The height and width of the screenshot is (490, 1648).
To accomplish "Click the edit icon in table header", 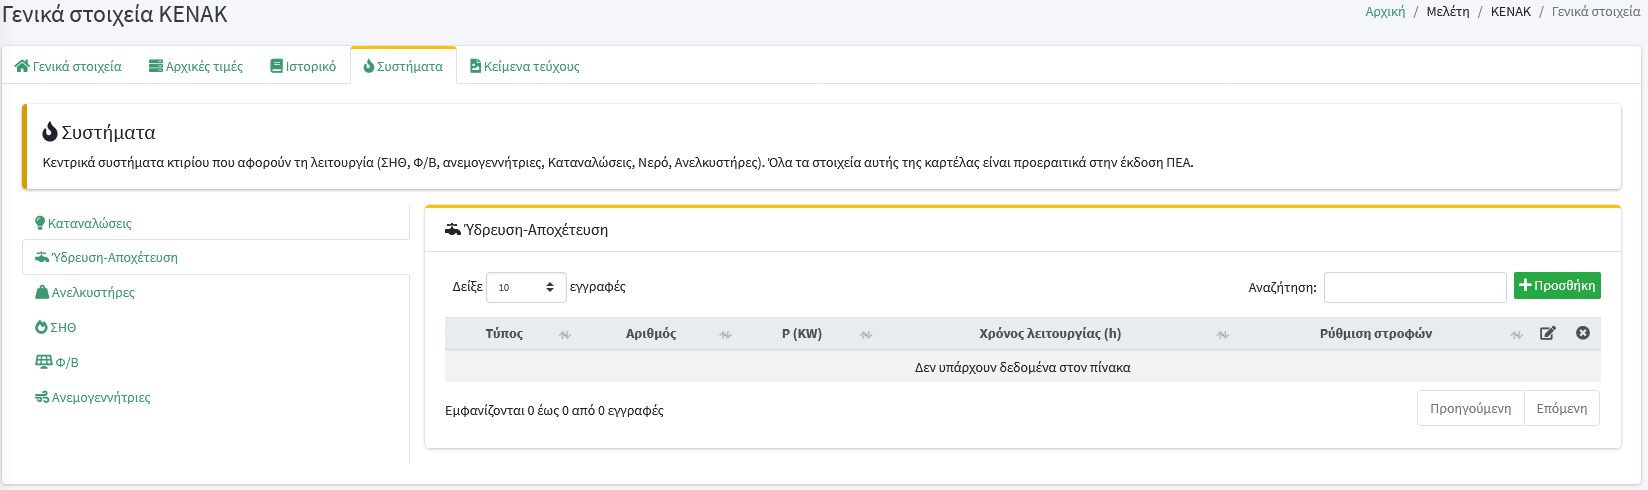I will 1547,333.
